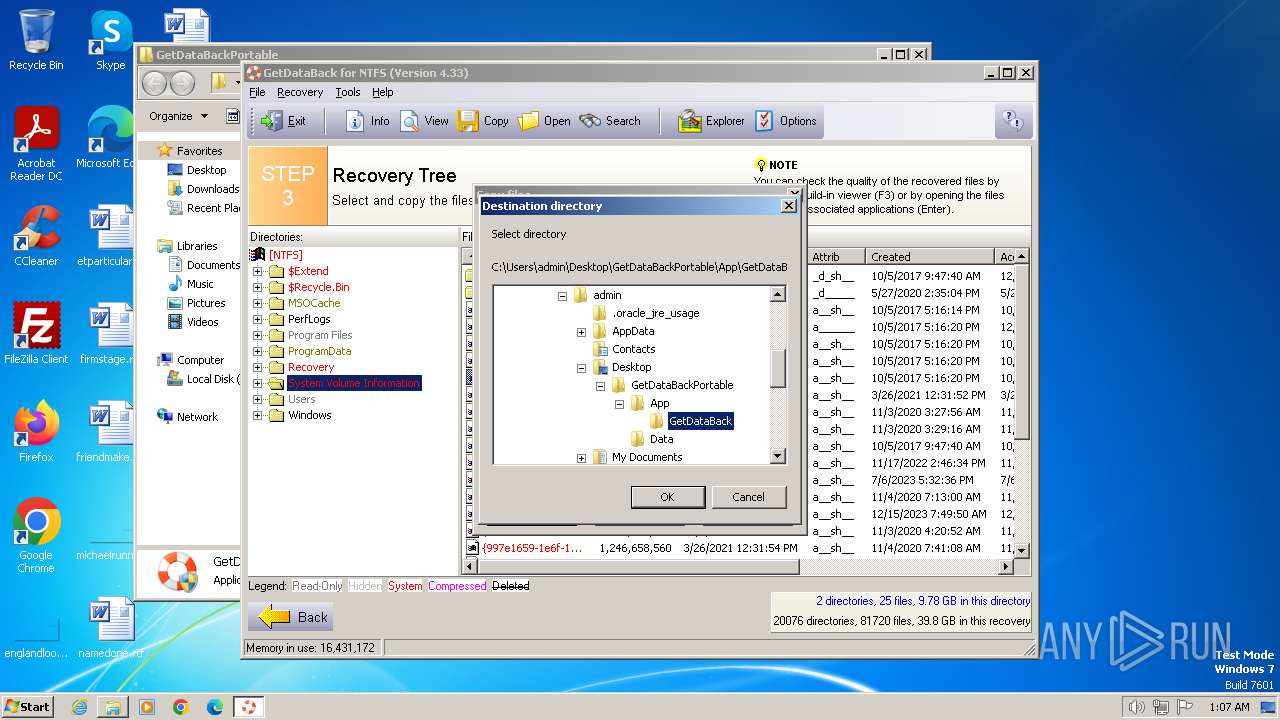This screenshot has width=1280, height=720.
Task: Click the Open toolbar icon
Action: coord(544,121)
